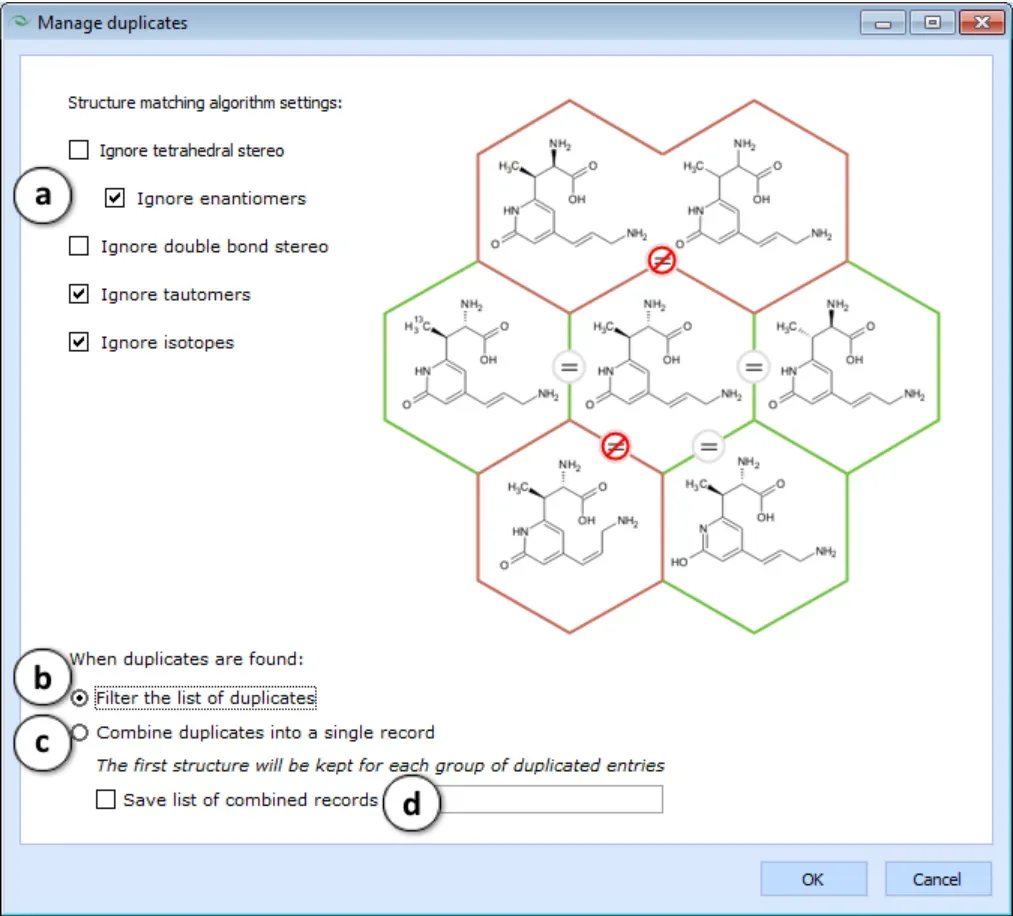
Task: Dismiss dialog with Cancel button
Action: click(937, 879)
